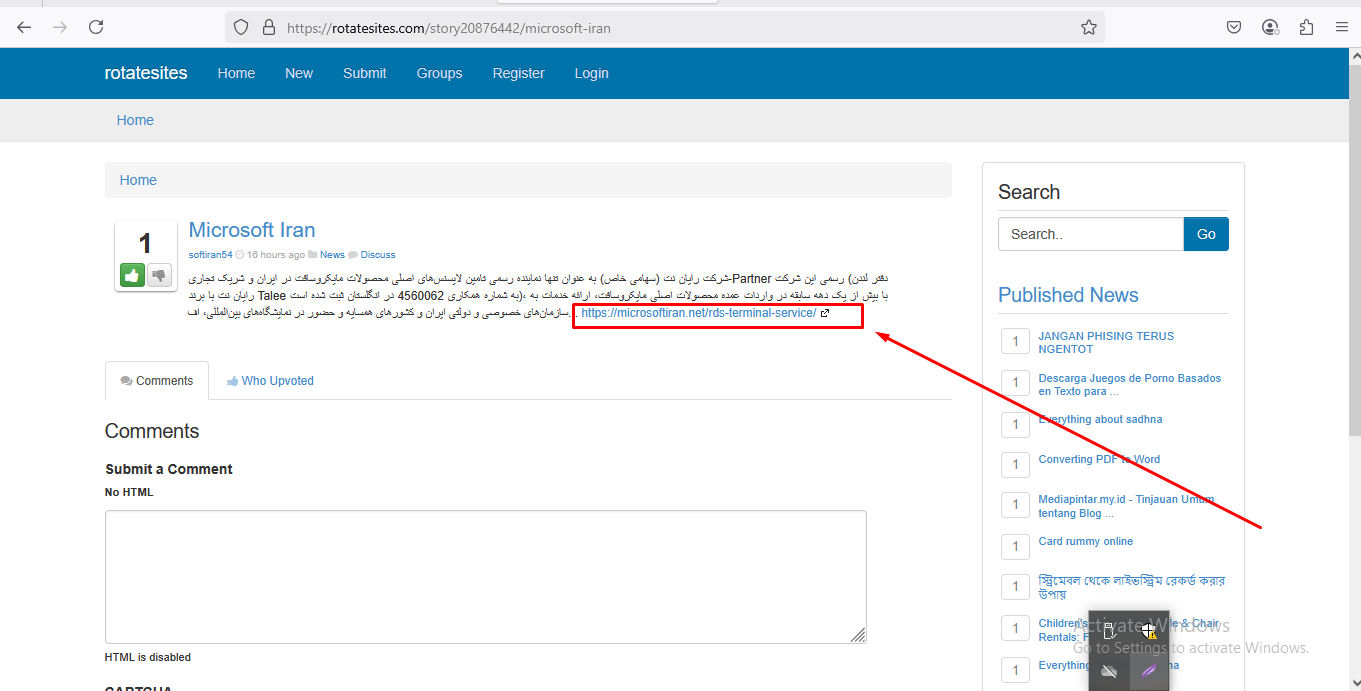Bookmark this page with star icon
This screenshot has height=691, width=1361.
click(1089, 28)
